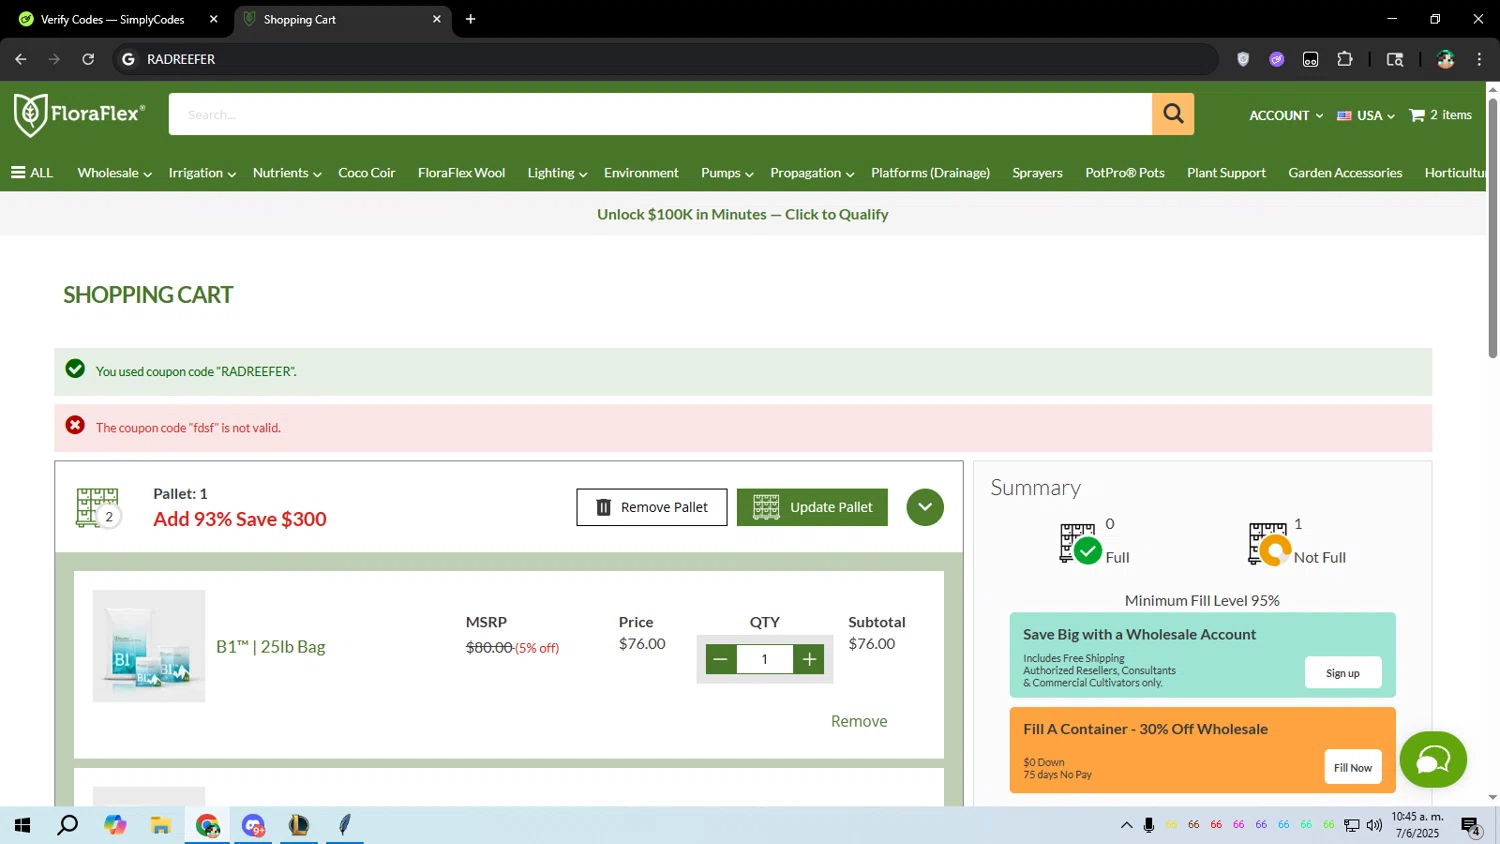Open File Explorer from taskbar

coord(161,825)
